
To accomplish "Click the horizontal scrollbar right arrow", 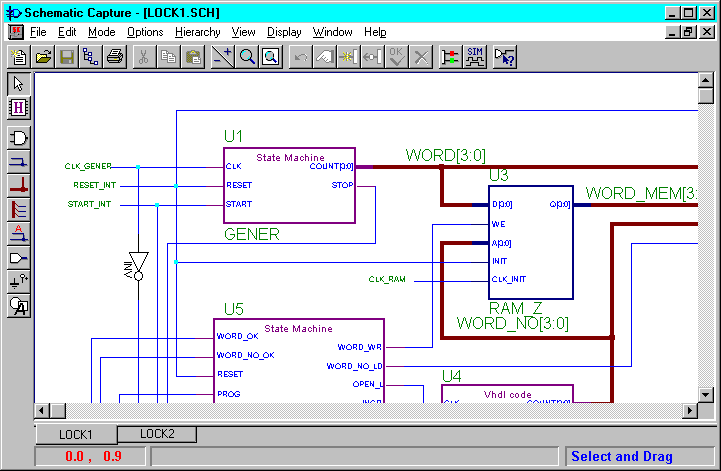I will (x=689, y=411).
